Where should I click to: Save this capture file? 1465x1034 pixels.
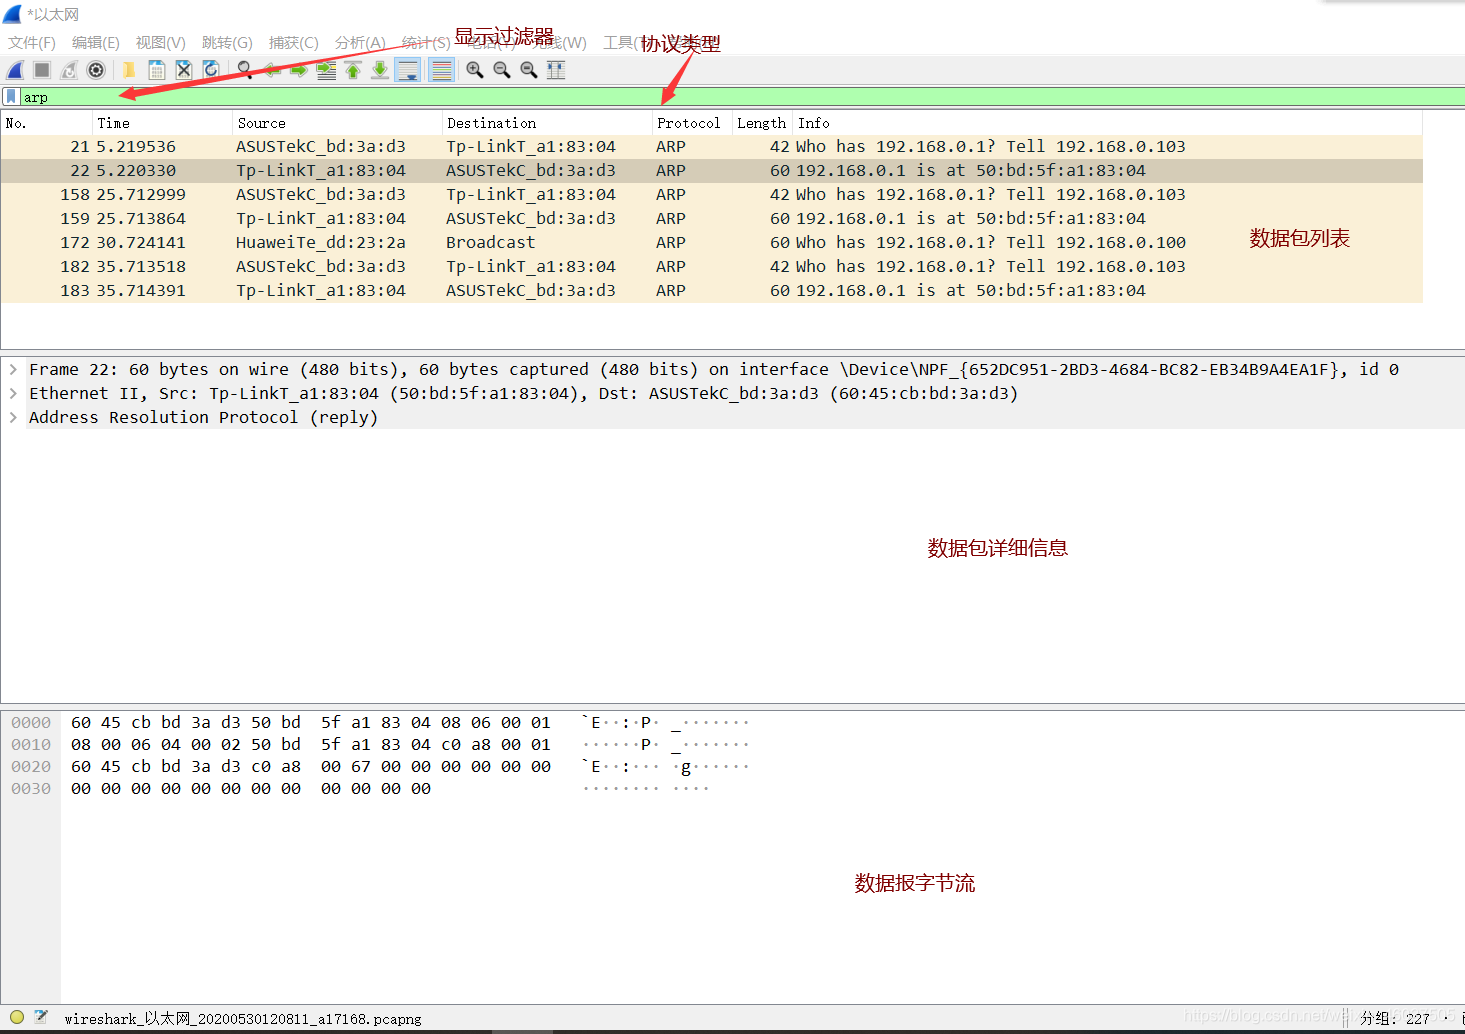[x=157, y=70]
